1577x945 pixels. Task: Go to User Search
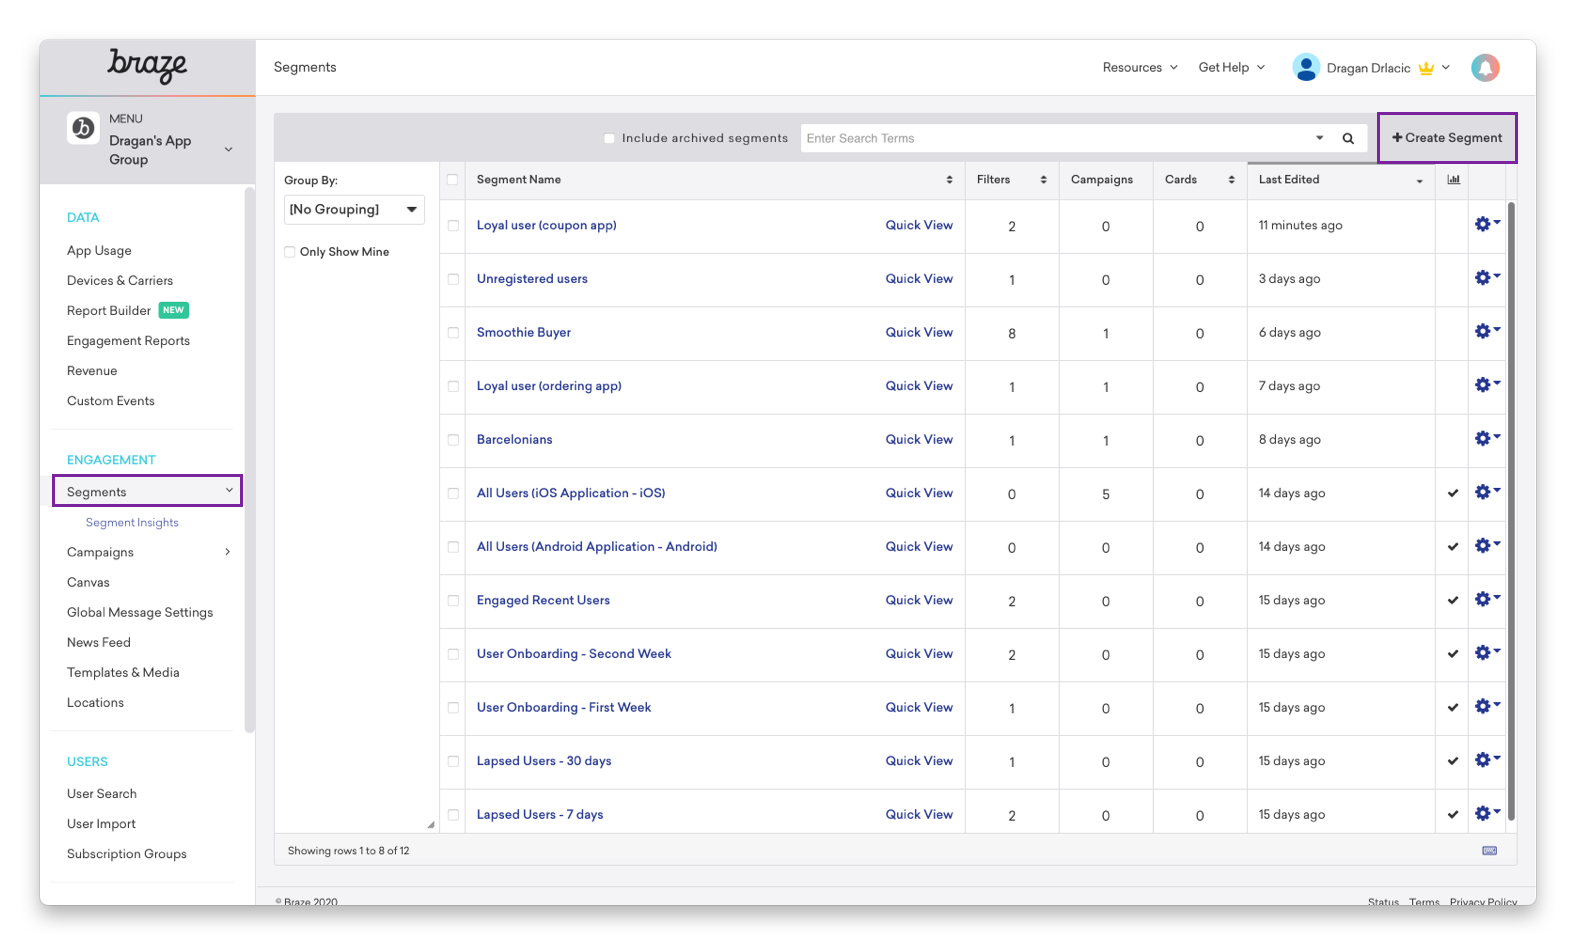click(x=102, y=793)
